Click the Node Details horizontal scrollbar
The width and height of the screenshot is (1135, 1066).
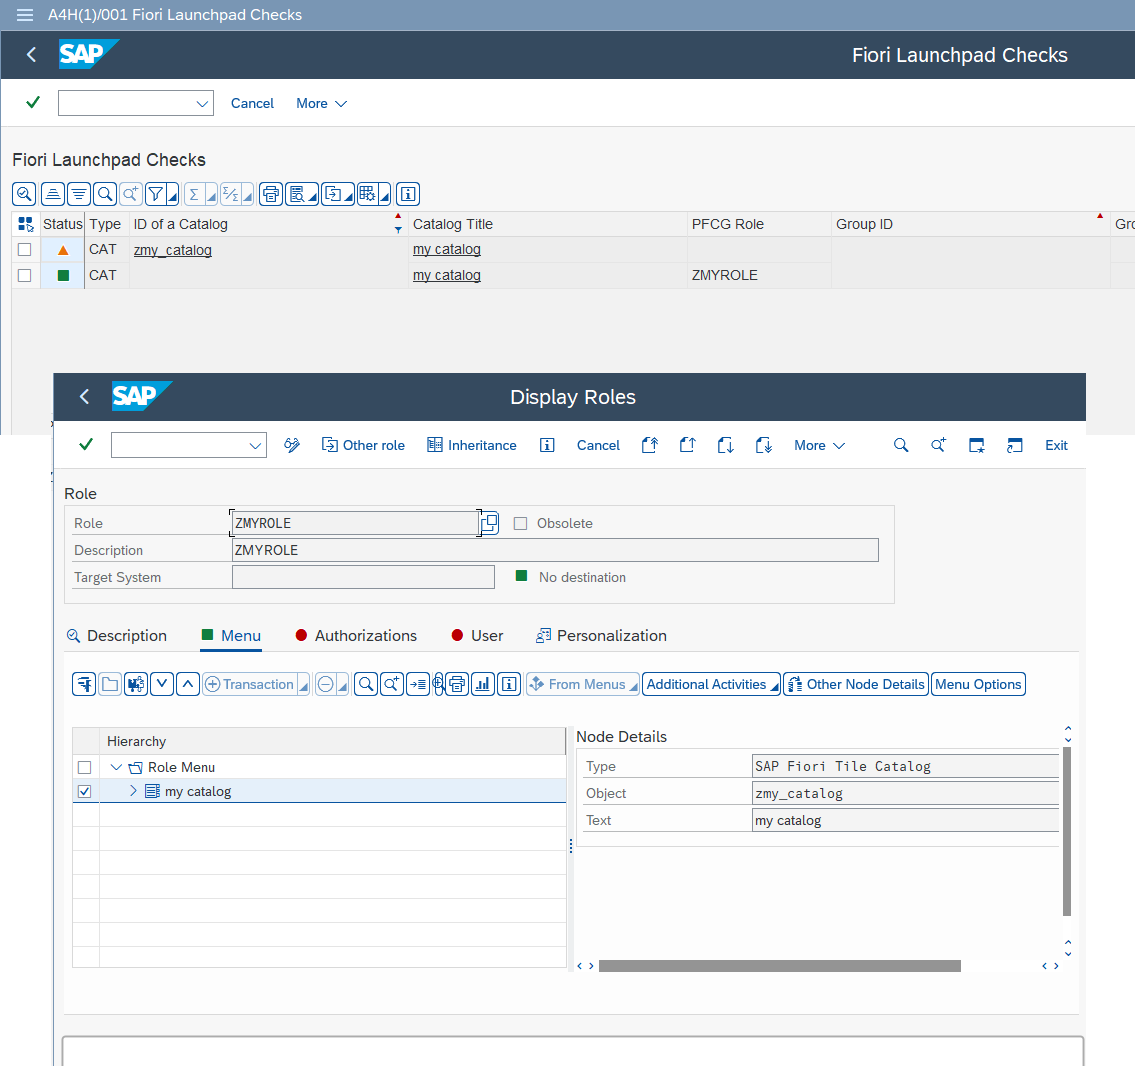780,966
